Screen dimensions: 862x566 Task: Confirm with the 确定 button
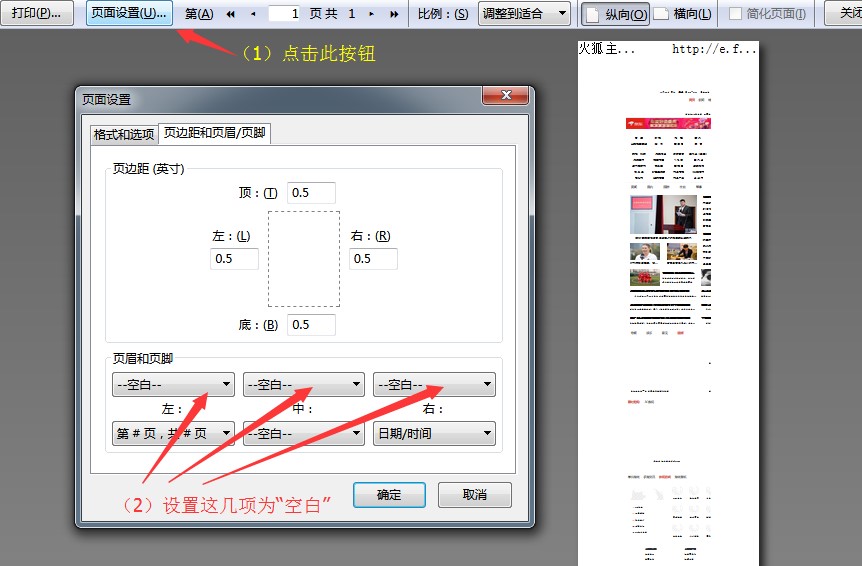click(389, 495)
